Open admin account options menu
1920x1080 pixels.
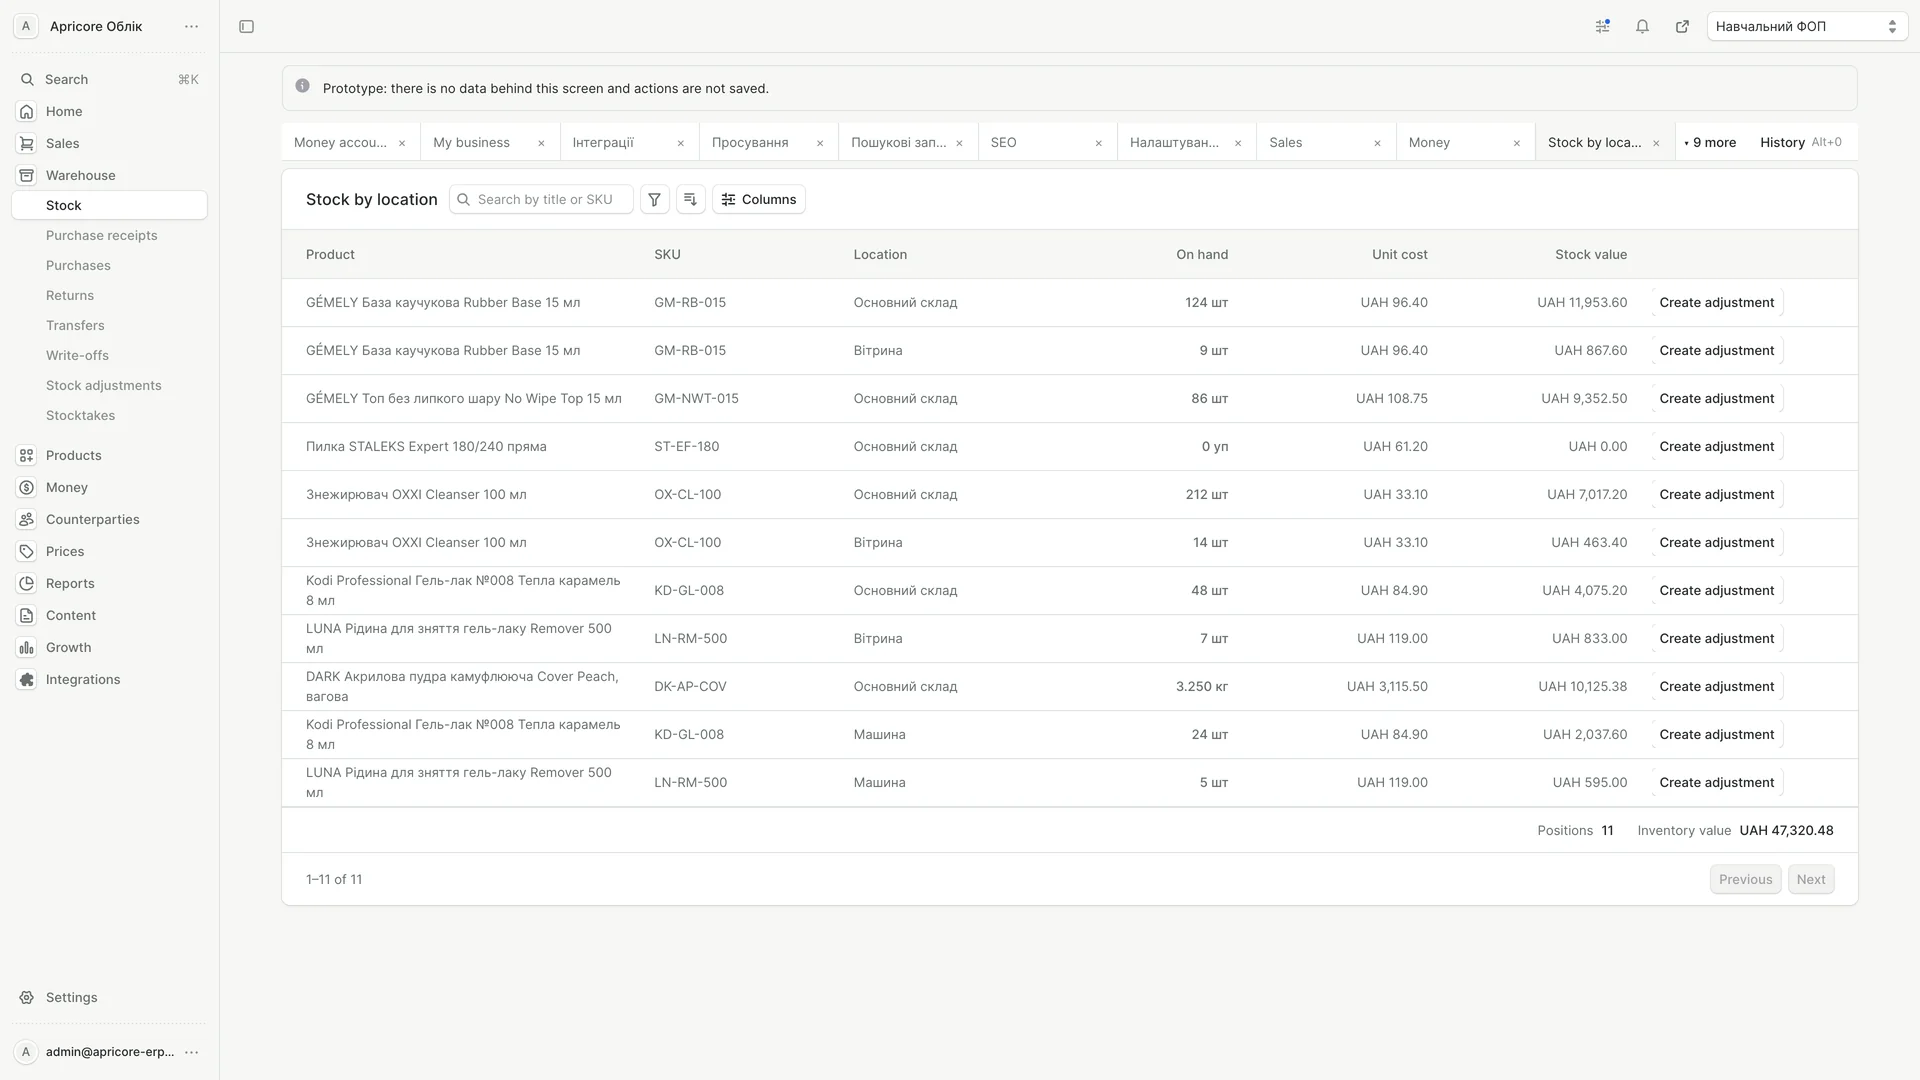(x=191, y=1052)
